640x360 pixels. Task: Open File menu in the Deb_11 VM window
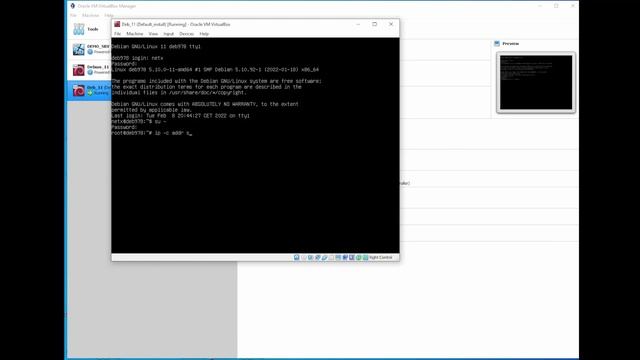pyautogui.click(x=118, y=34)
